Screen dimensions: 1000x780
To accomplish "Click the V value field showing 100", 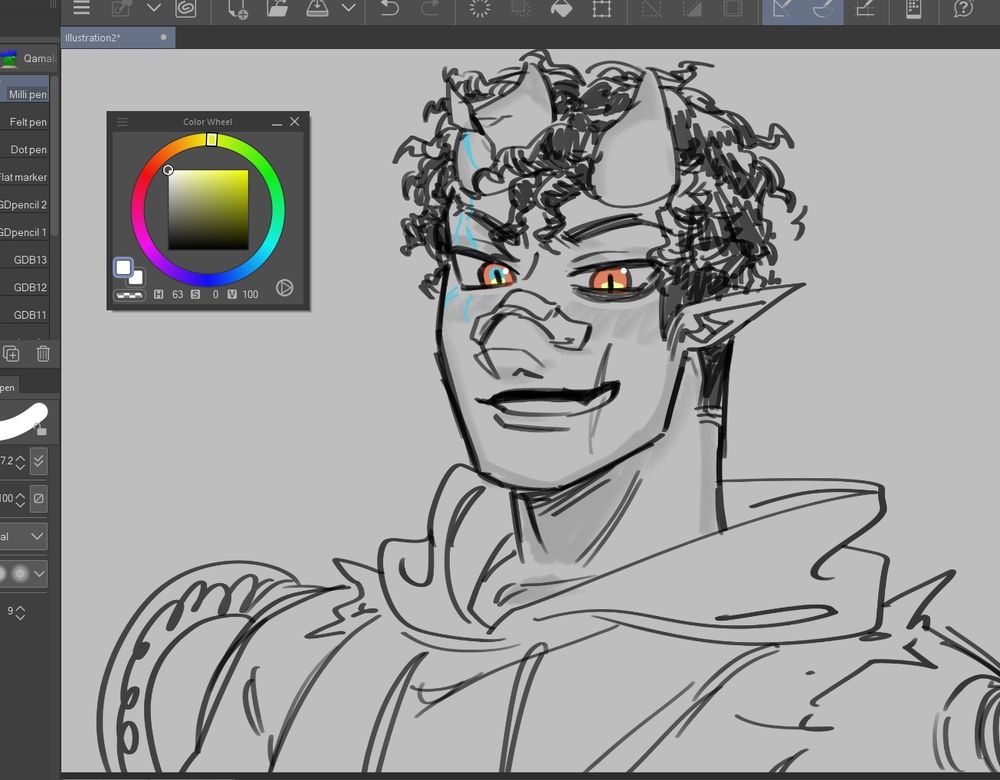I will click(250, 294).
